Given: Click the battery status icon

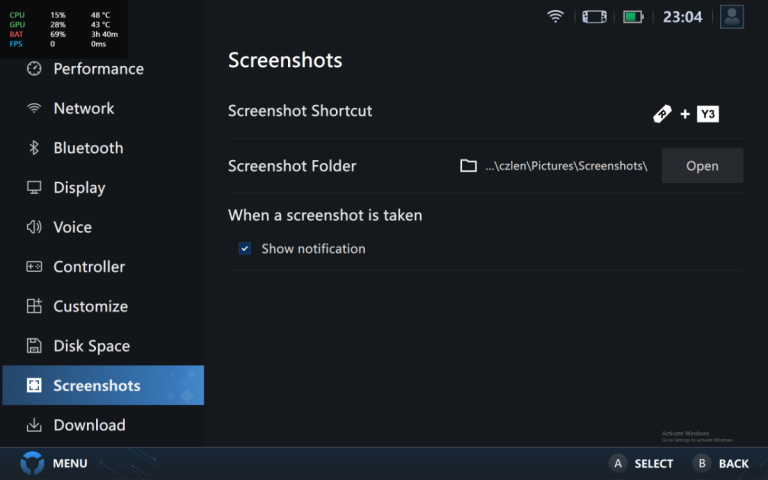Looking at the screenshot, I should (x=632, y=16).
